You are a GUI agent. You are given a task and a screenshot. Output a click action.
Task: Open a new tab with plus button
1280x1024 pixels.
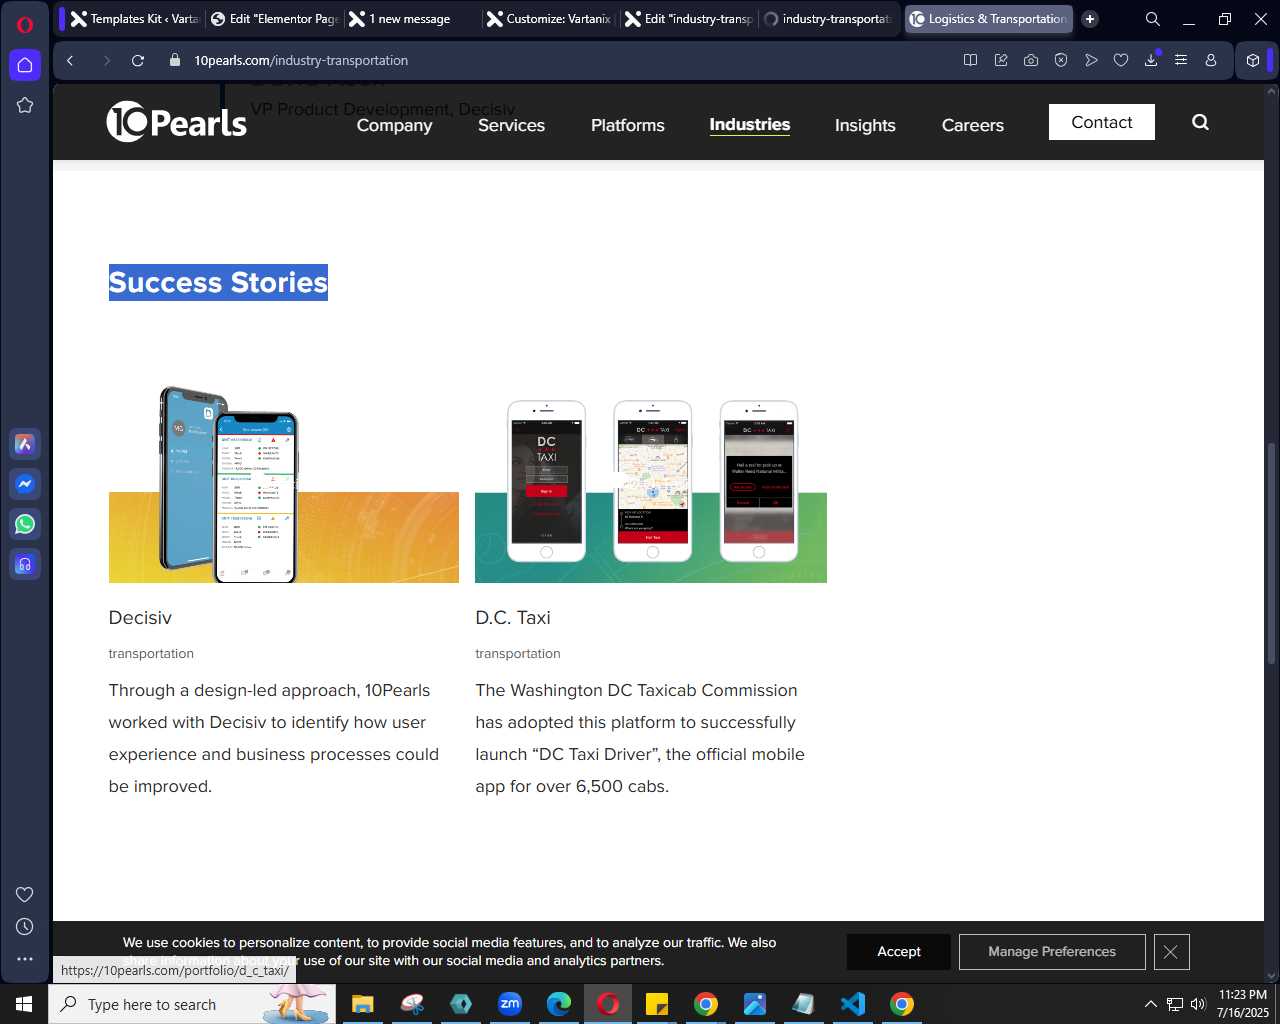(1090, 19)
